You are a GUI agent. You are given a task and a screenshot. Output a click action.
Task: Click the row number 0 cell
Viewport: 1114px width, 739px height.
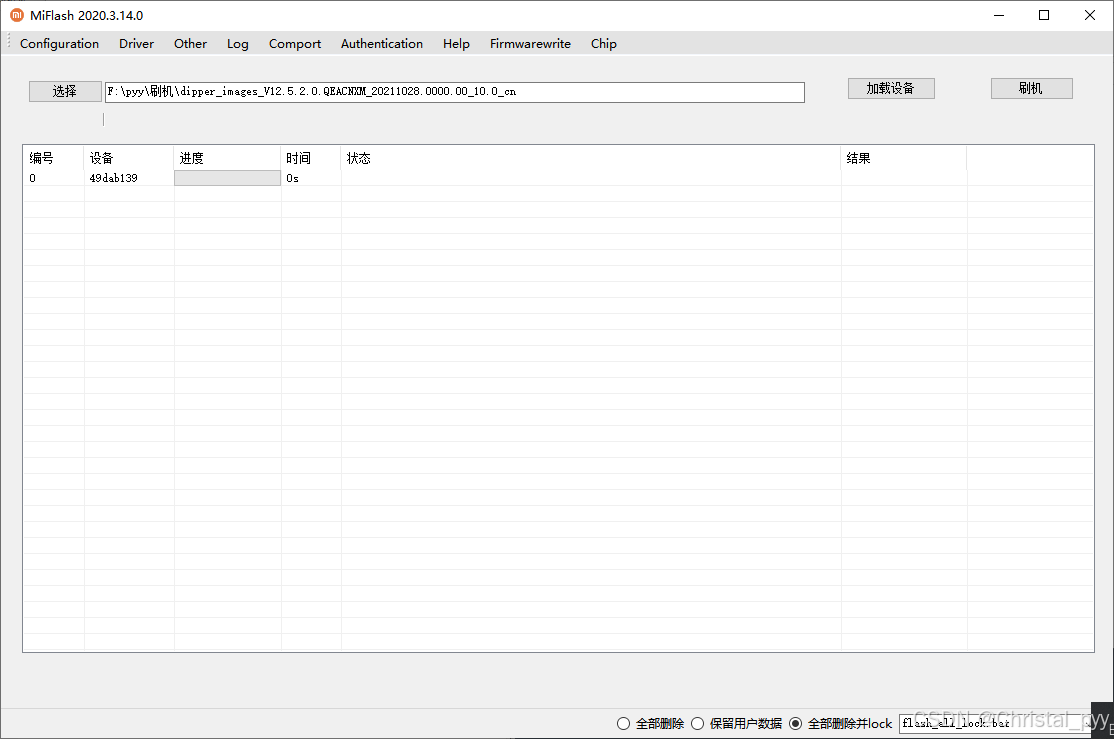point(32,178)
